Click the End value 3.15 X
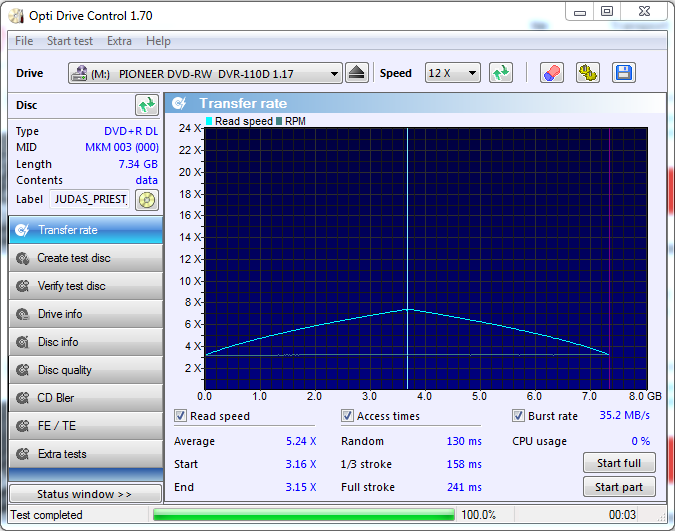 [x=301, y=487]
